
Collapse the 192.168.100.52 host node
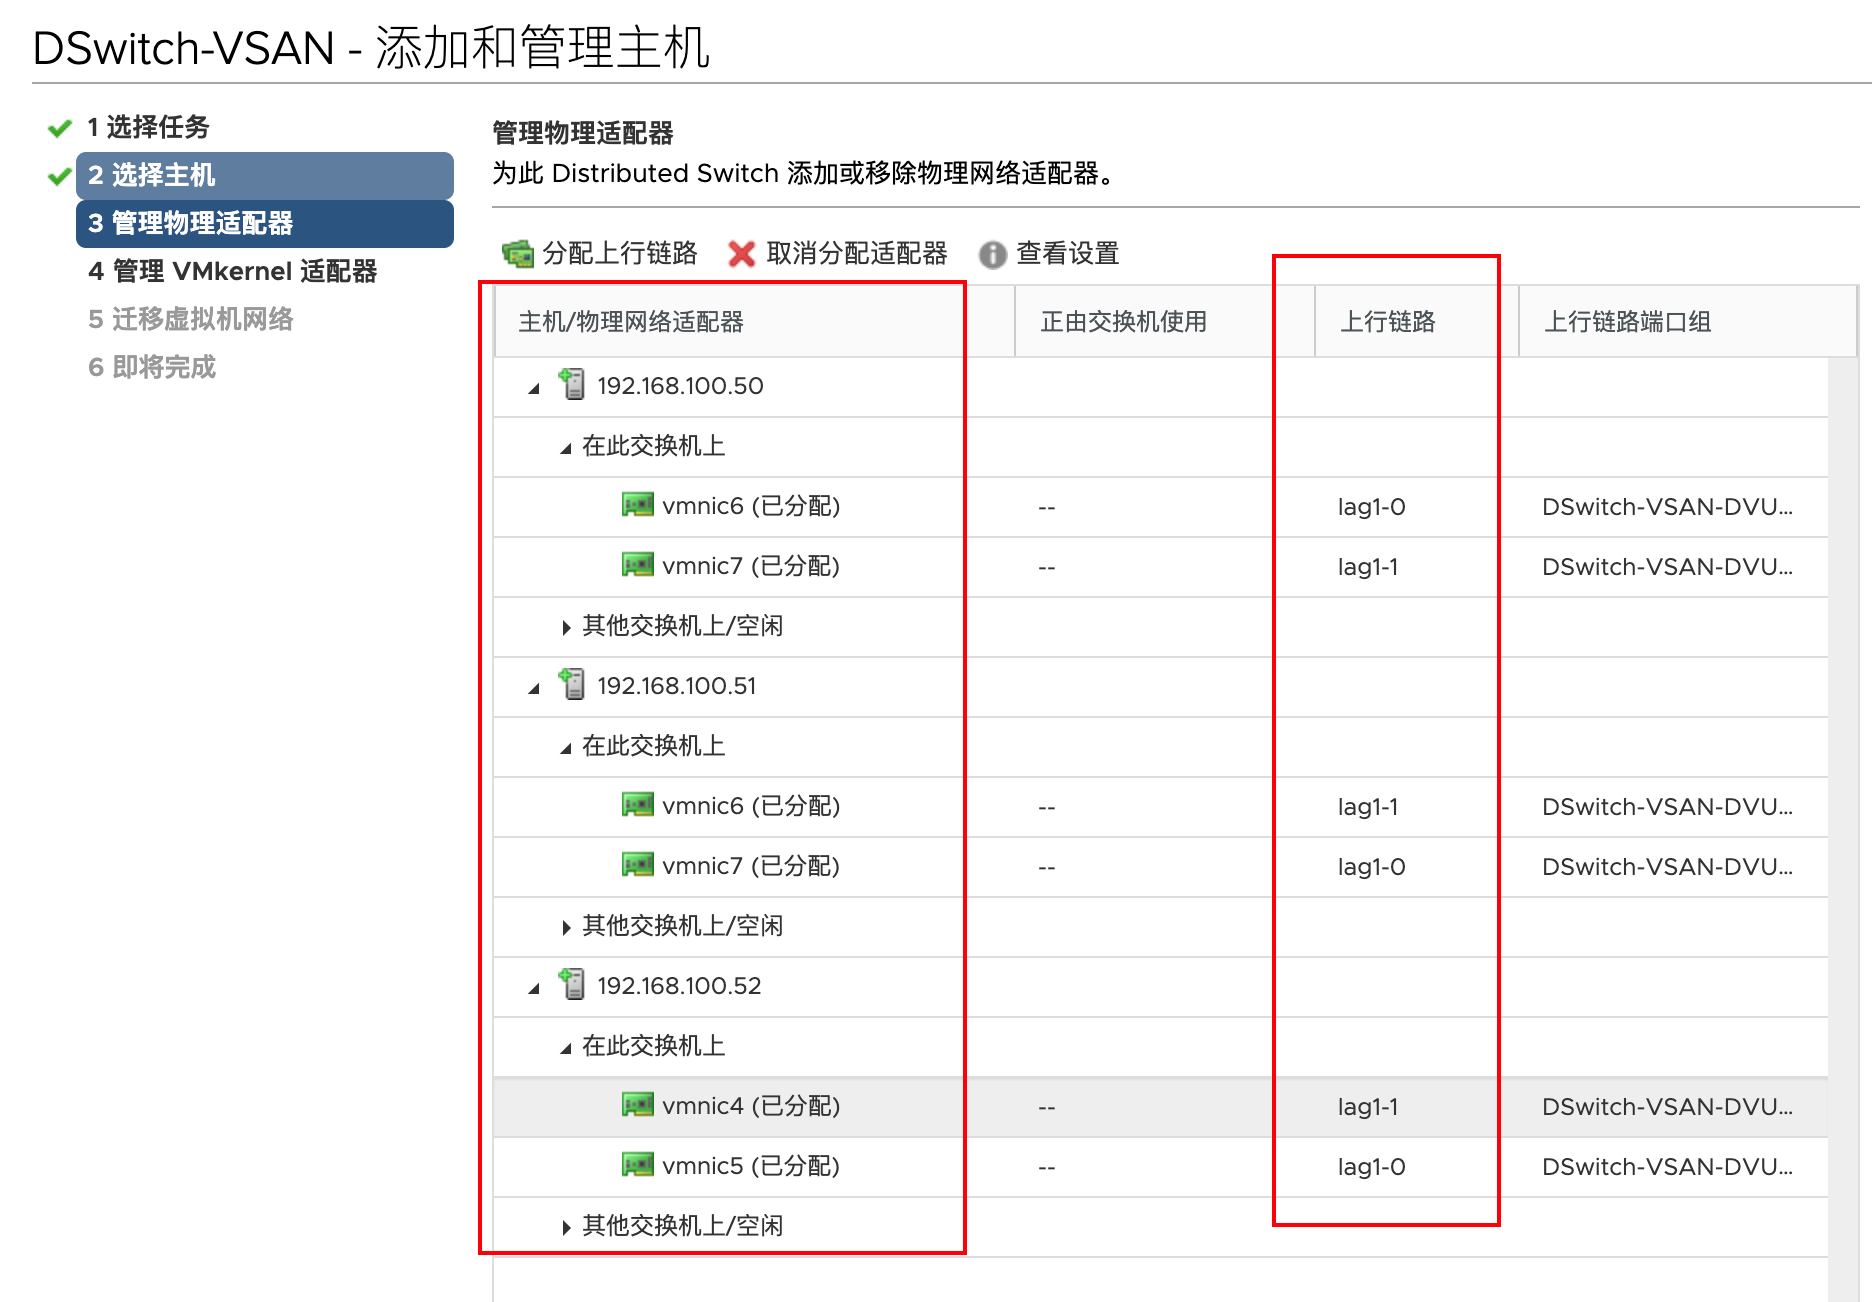point(534,988)
